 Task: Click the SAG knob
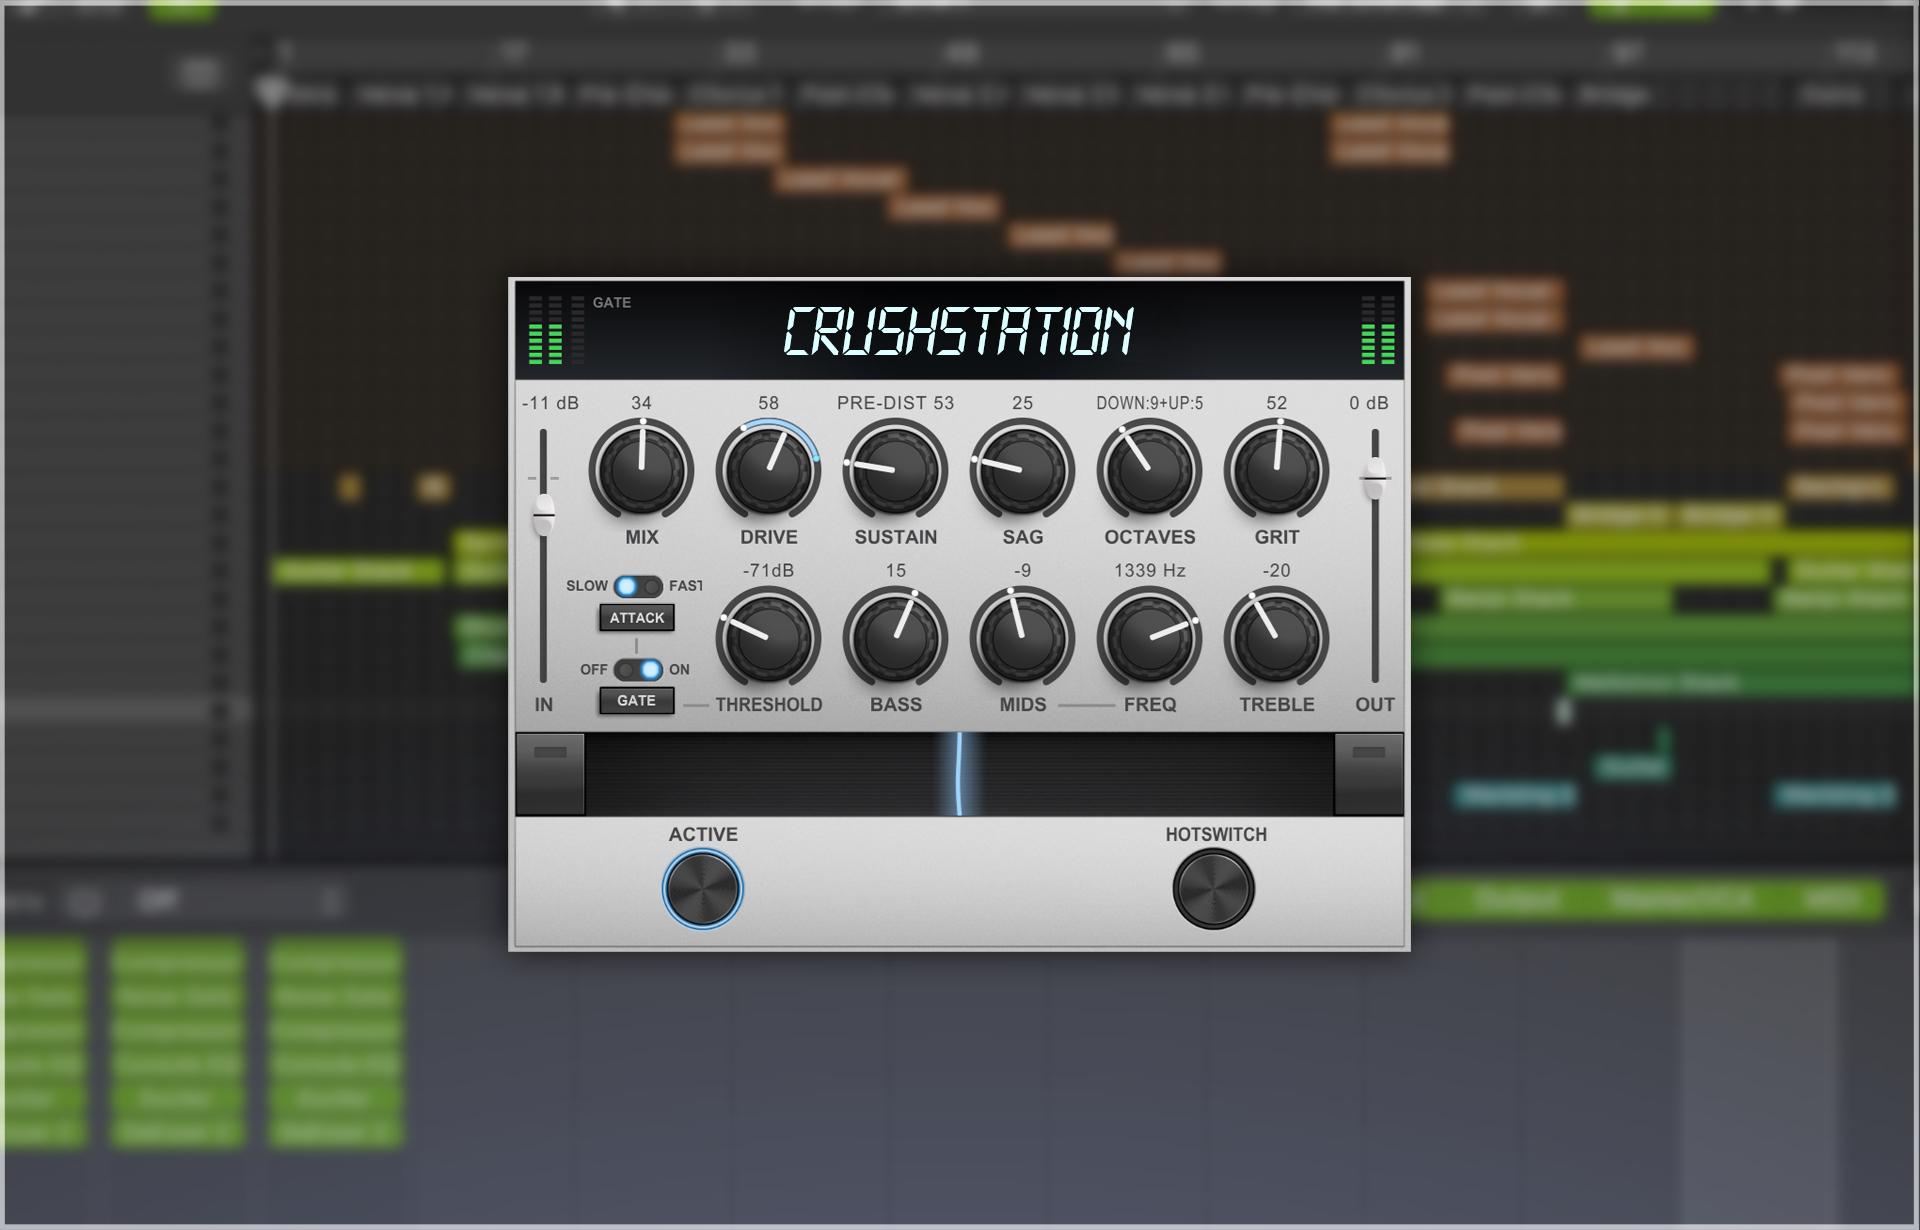click(x=1022, y=470)
